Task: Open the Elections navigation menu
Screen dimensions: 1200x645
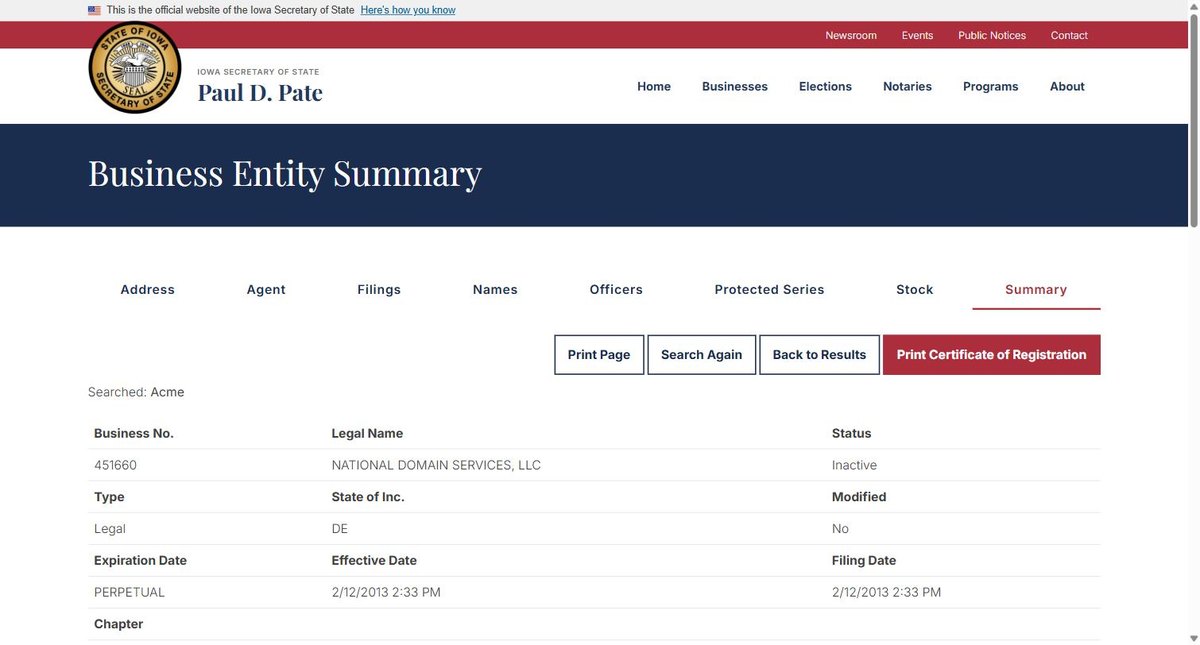Action: pyautogui.click(x=825, y=87)
